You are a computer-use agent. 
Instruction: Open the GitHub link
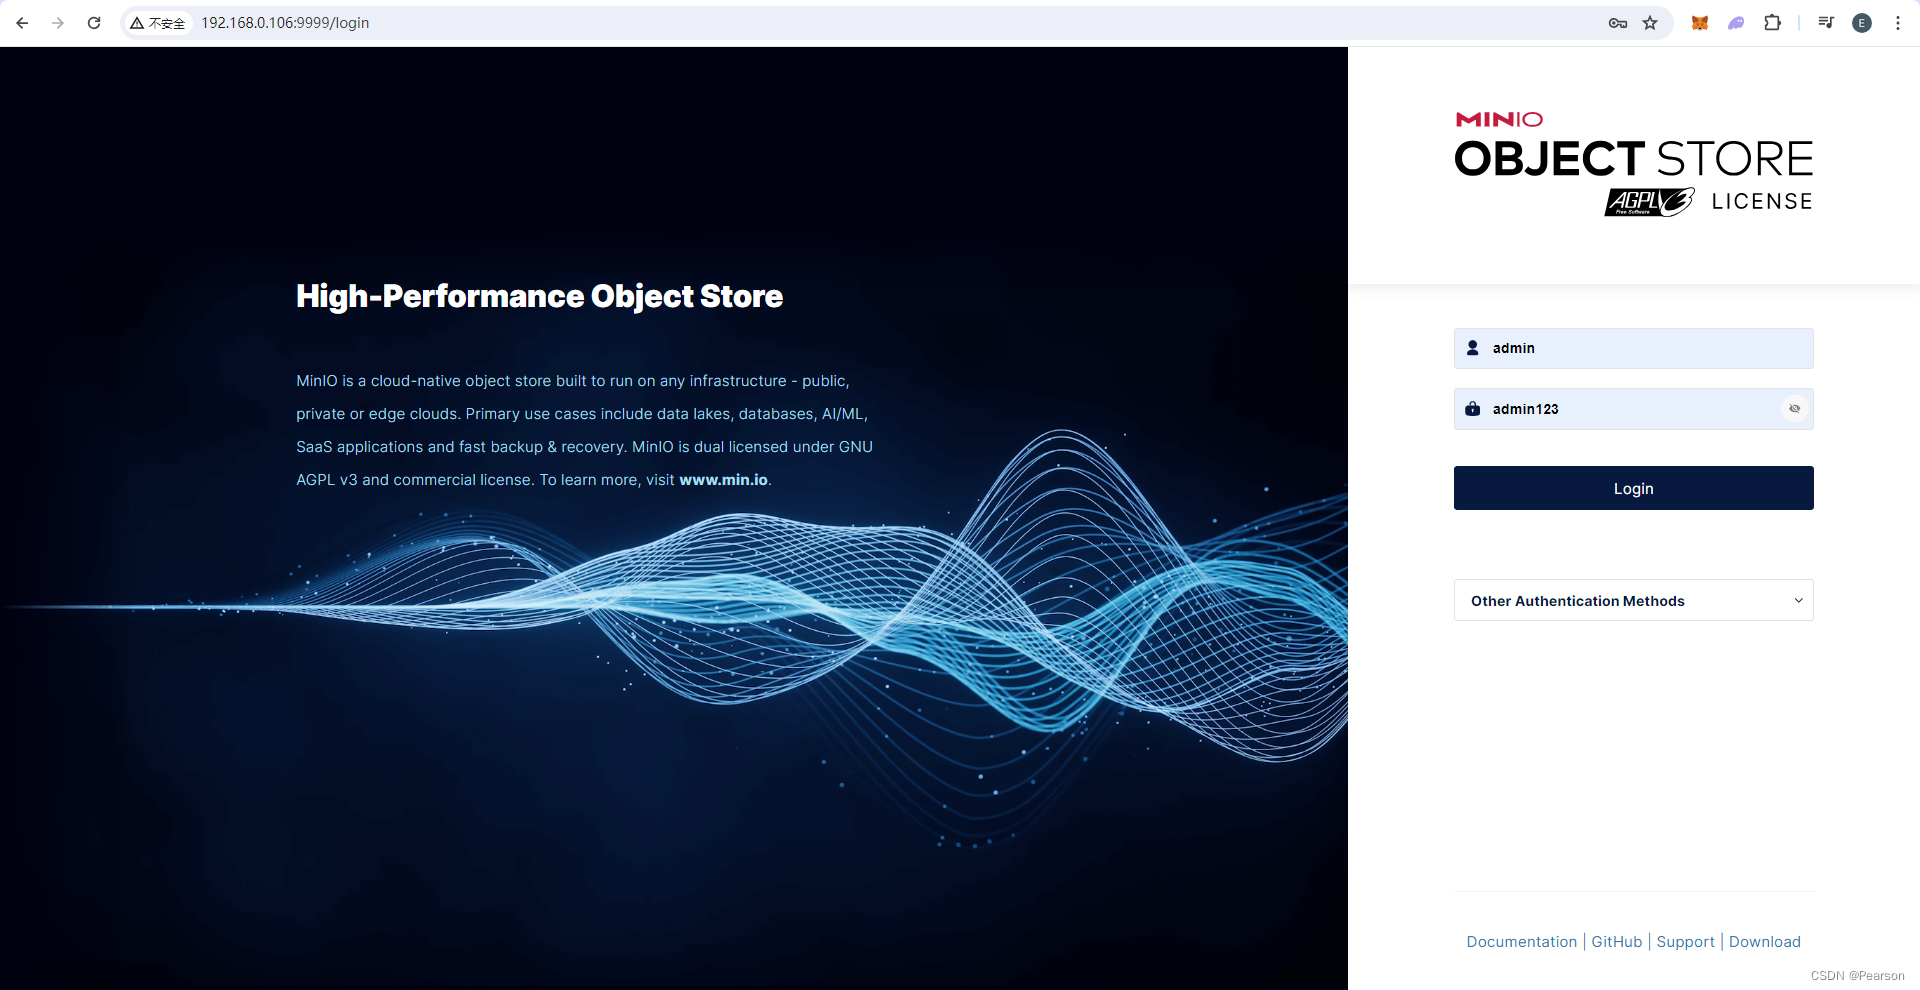(x=1617, y=942)
